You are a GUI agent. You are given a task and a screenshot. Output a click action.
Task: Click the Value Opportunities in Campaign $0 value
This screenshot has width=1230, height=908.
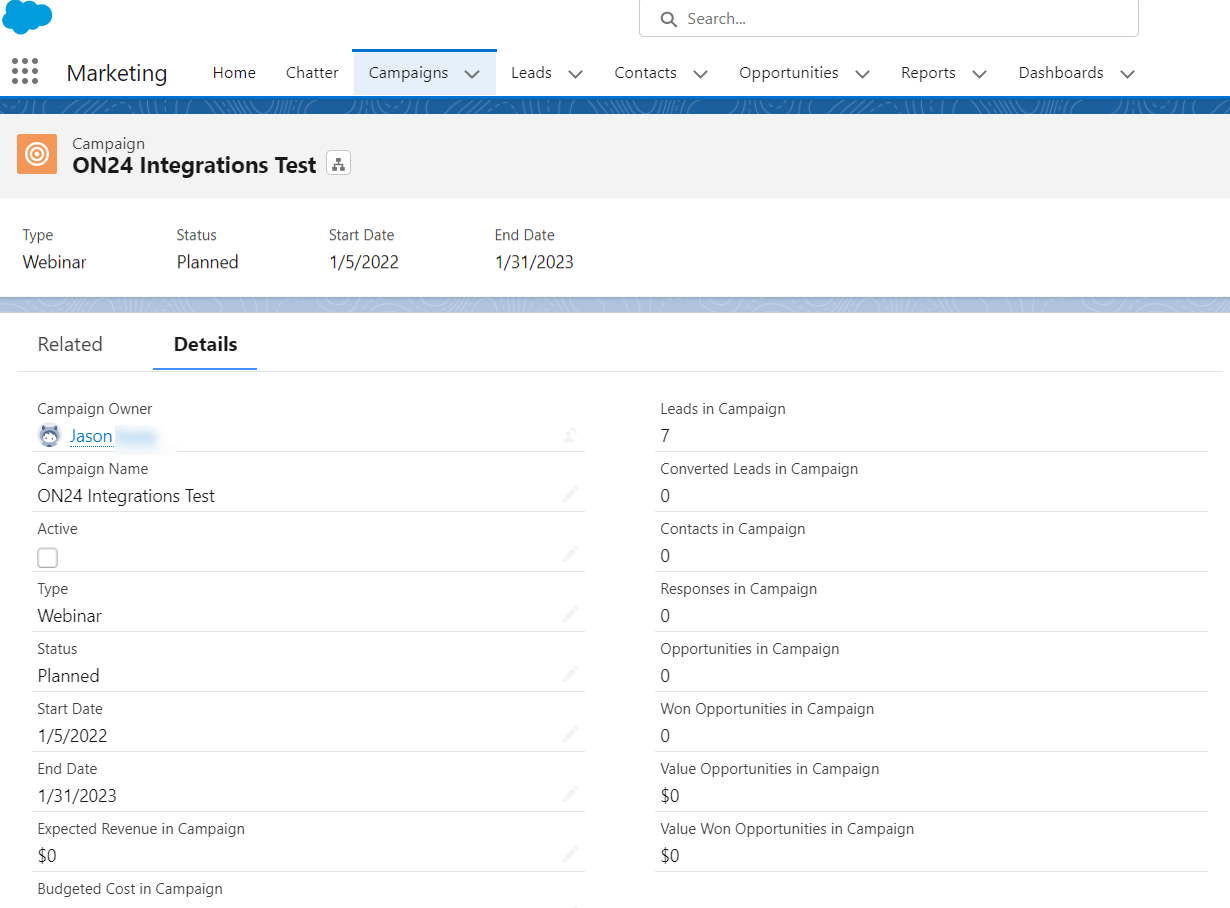point(670,796)
